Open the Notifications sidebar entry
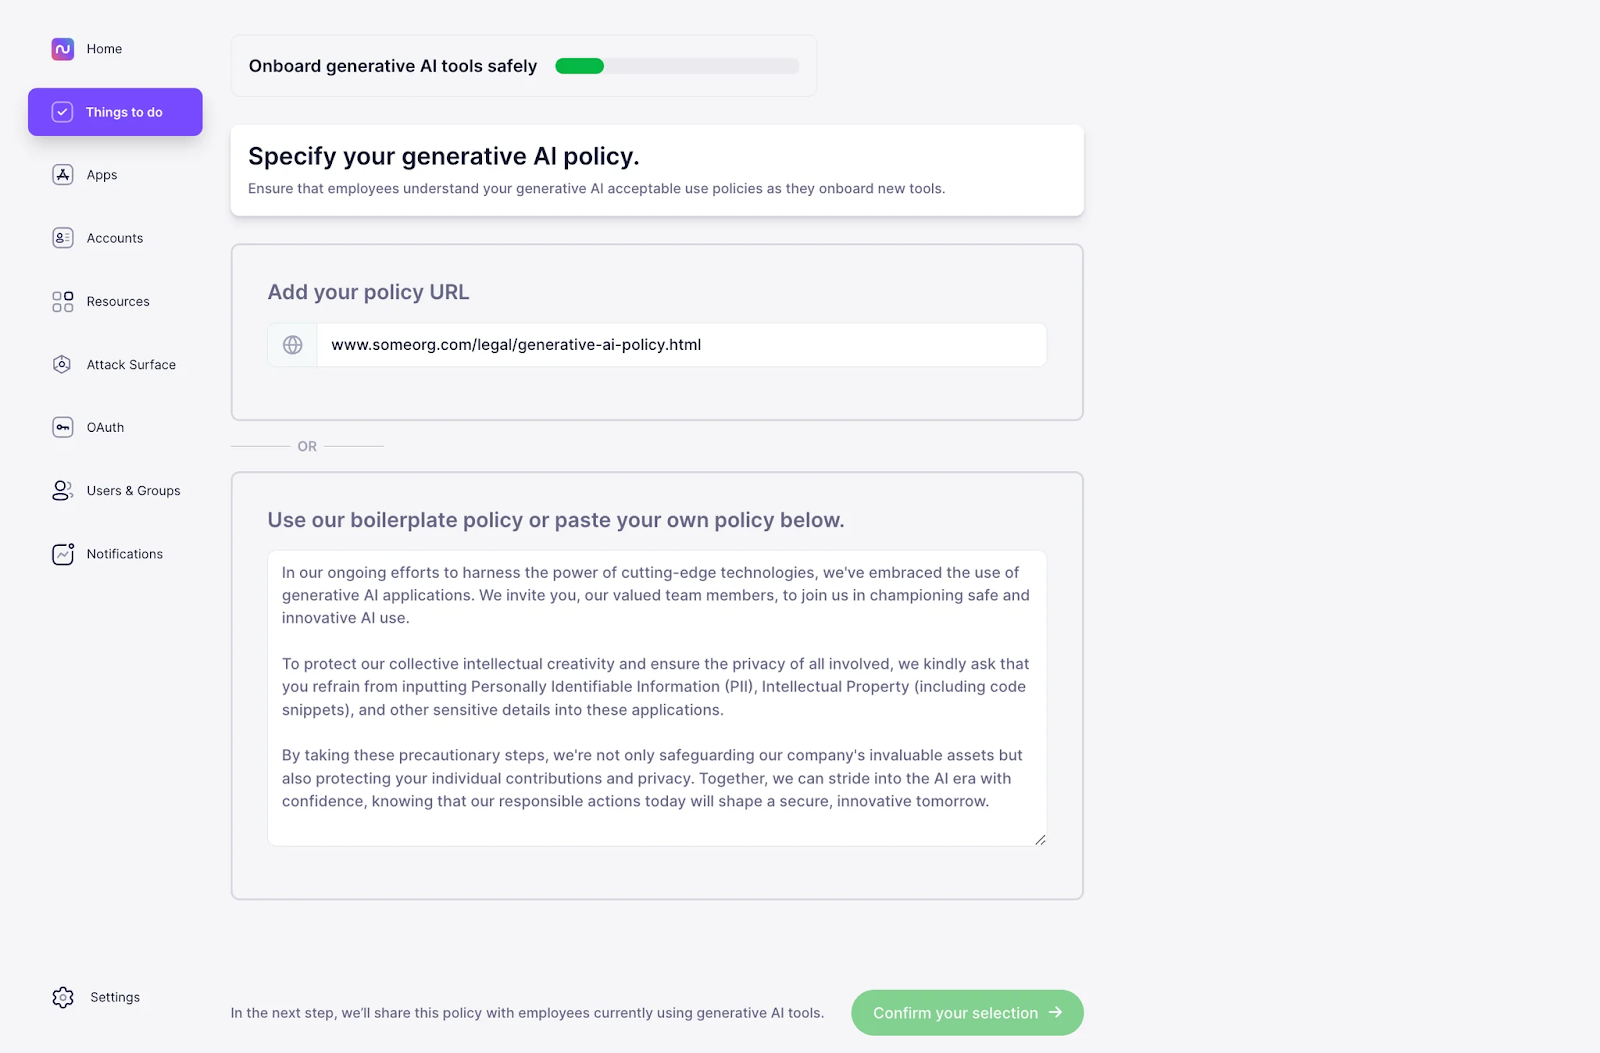This screenshot has width=1600, height=1053. pyautogui.click(x=124, y=553)
